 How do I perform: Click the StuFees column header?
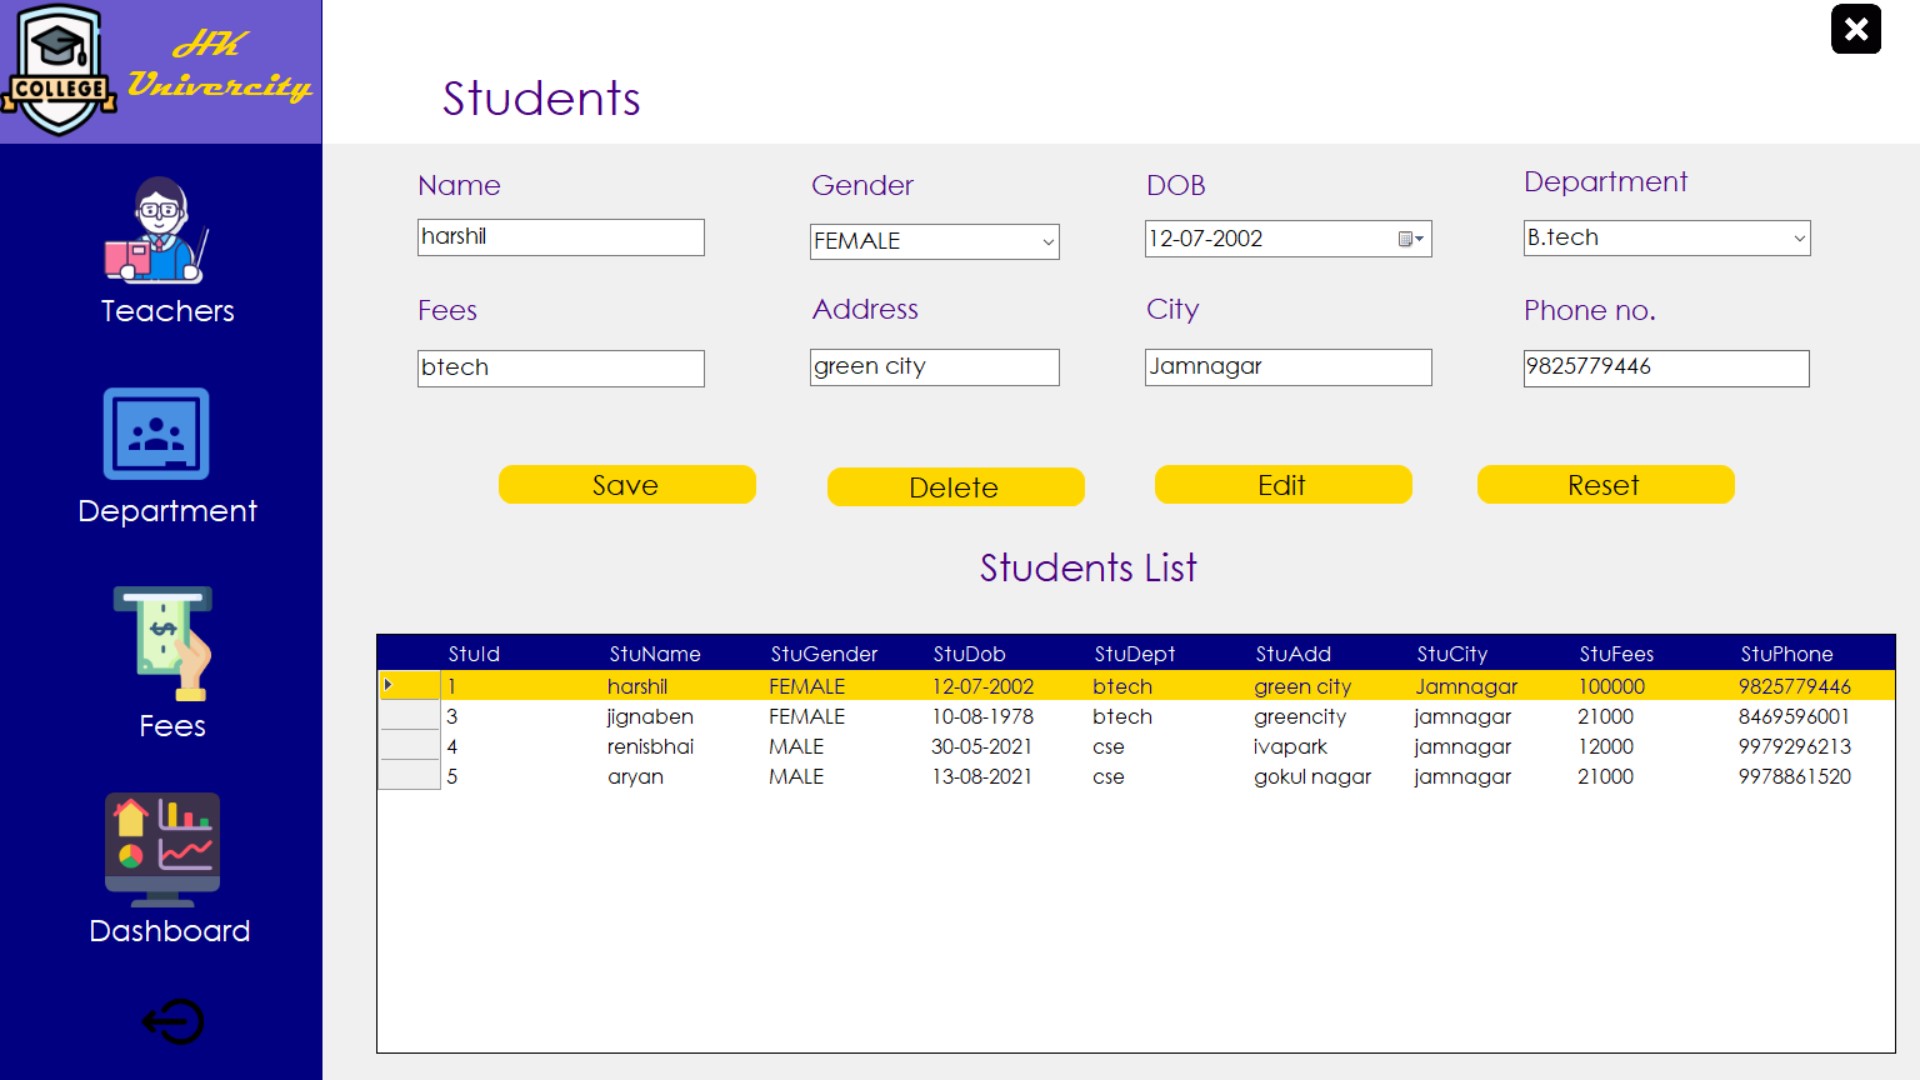point(1615,654)
